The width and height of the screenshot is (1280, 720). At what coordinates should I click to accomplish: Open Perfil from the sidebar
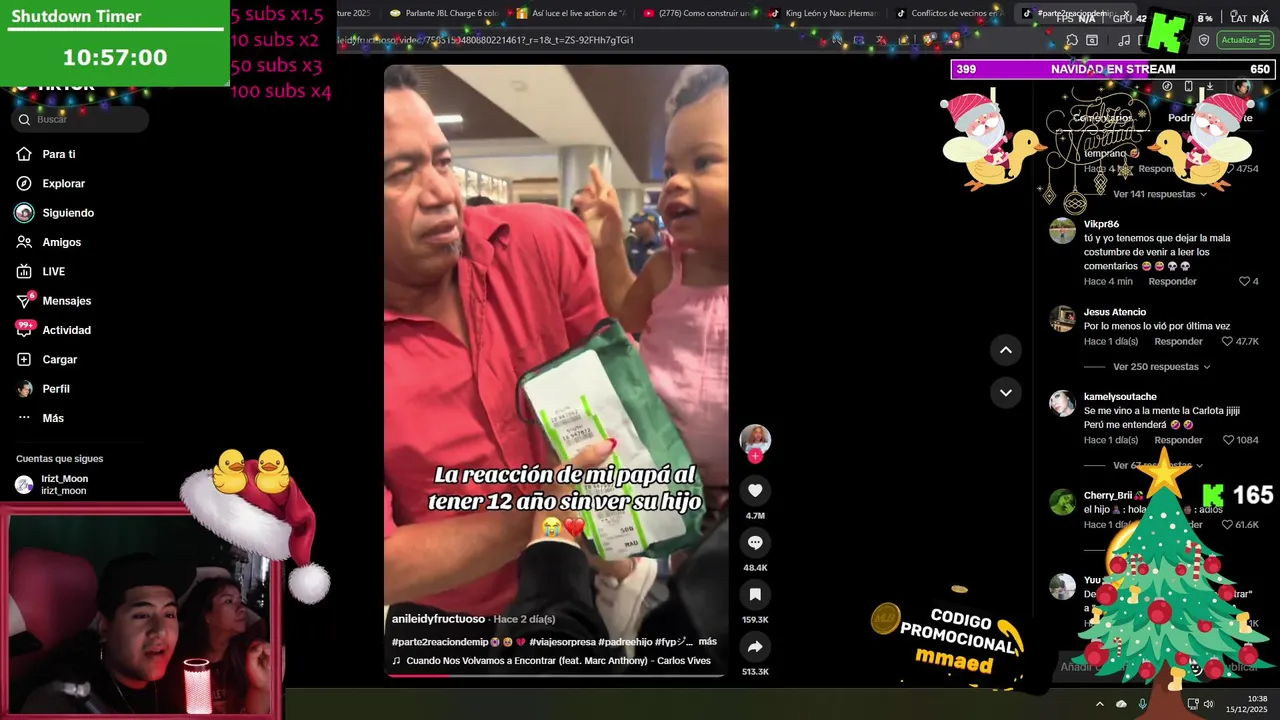point(55,389)
